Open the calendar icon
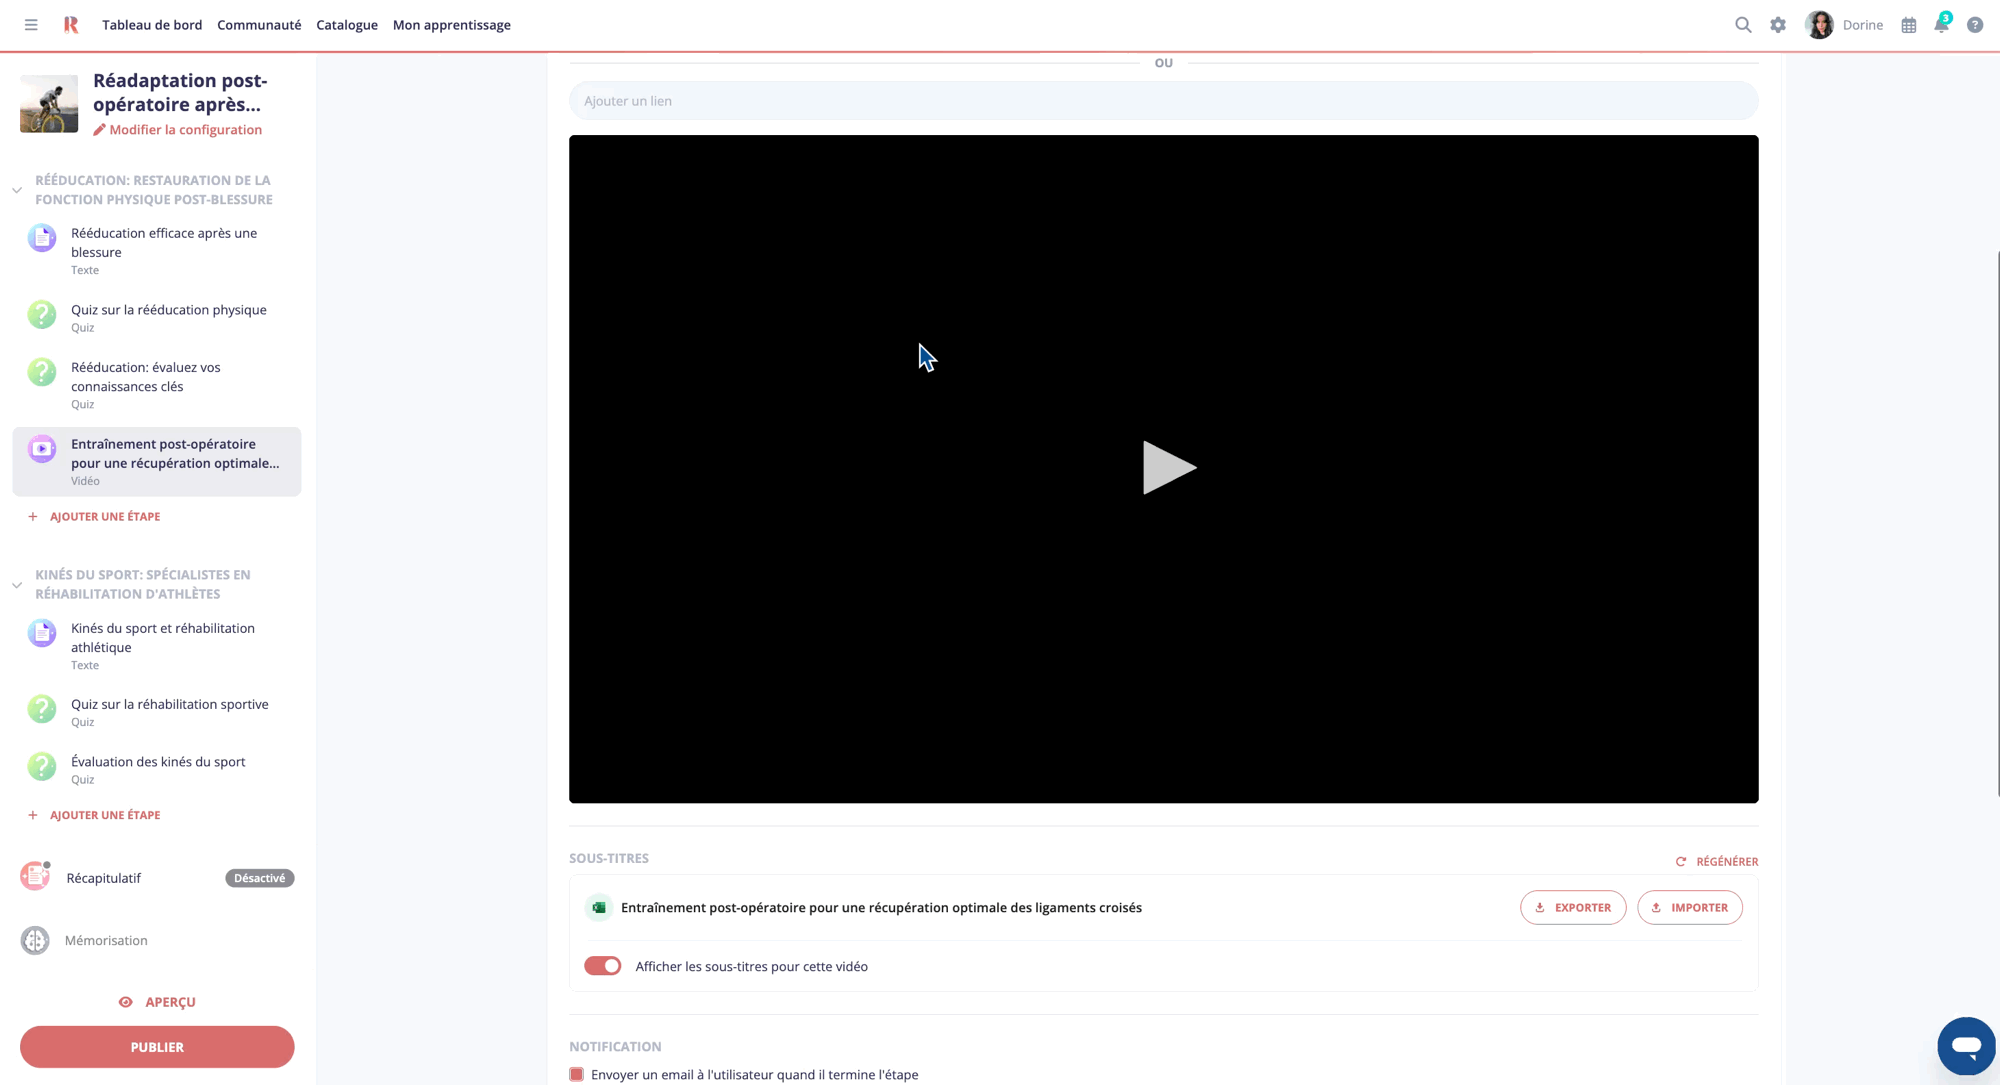 pyautogui.click(x=1908, y=24)
